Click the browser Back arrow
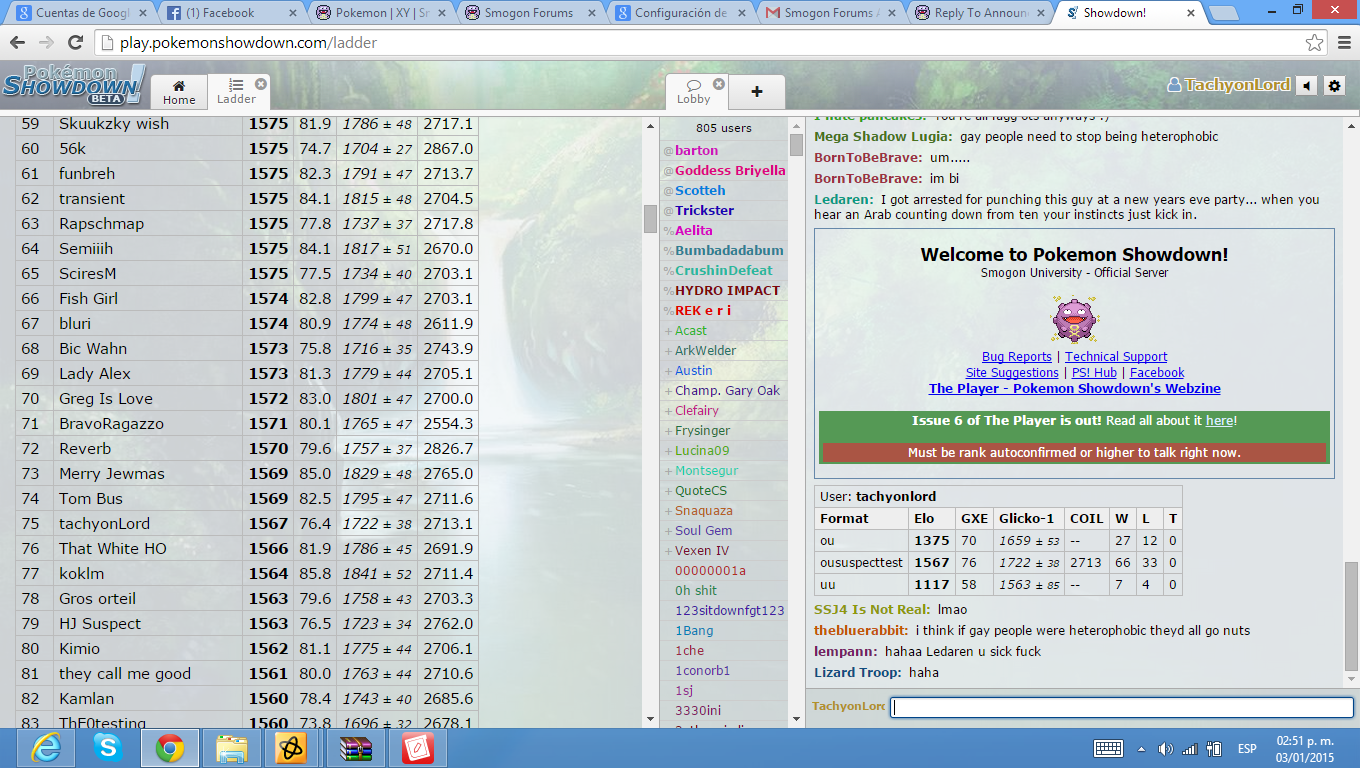This screenshot has height=768, width=1360. tap(19, 43)
